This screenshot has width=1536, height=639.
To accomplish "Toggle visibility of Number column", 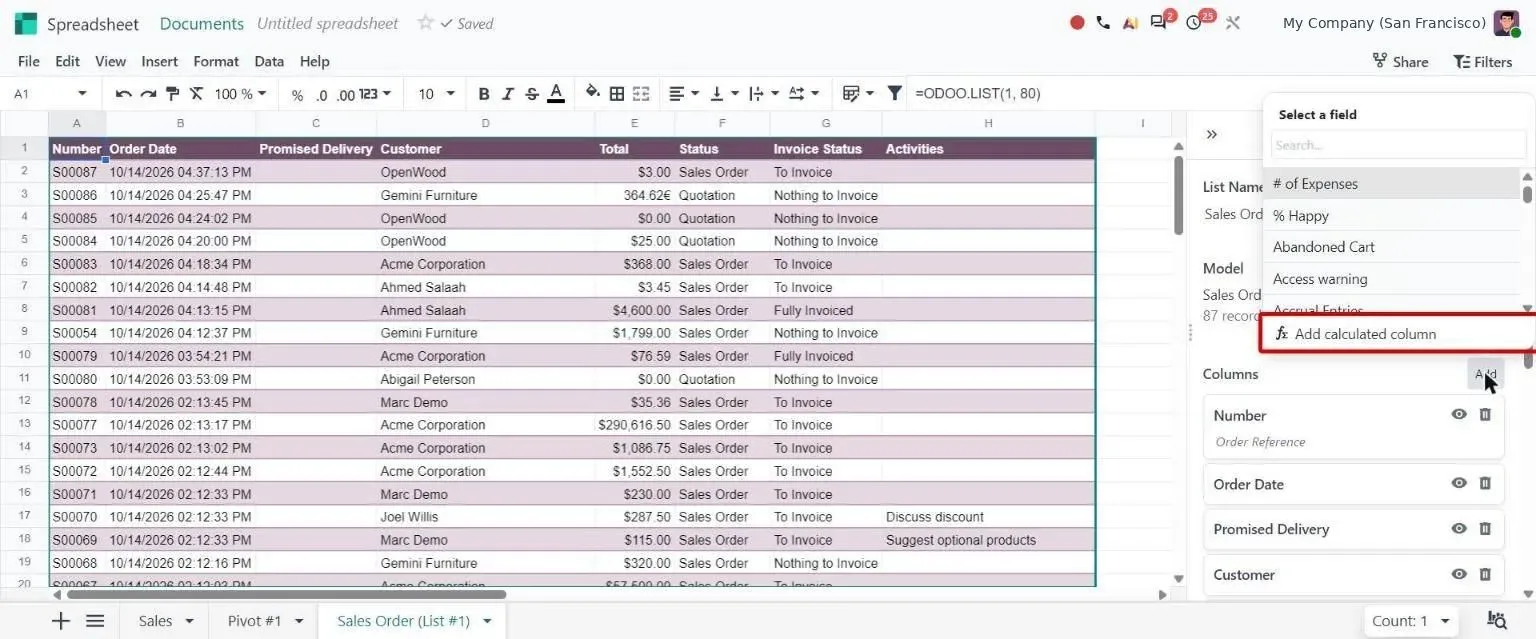I will (x=1459, y=414).
